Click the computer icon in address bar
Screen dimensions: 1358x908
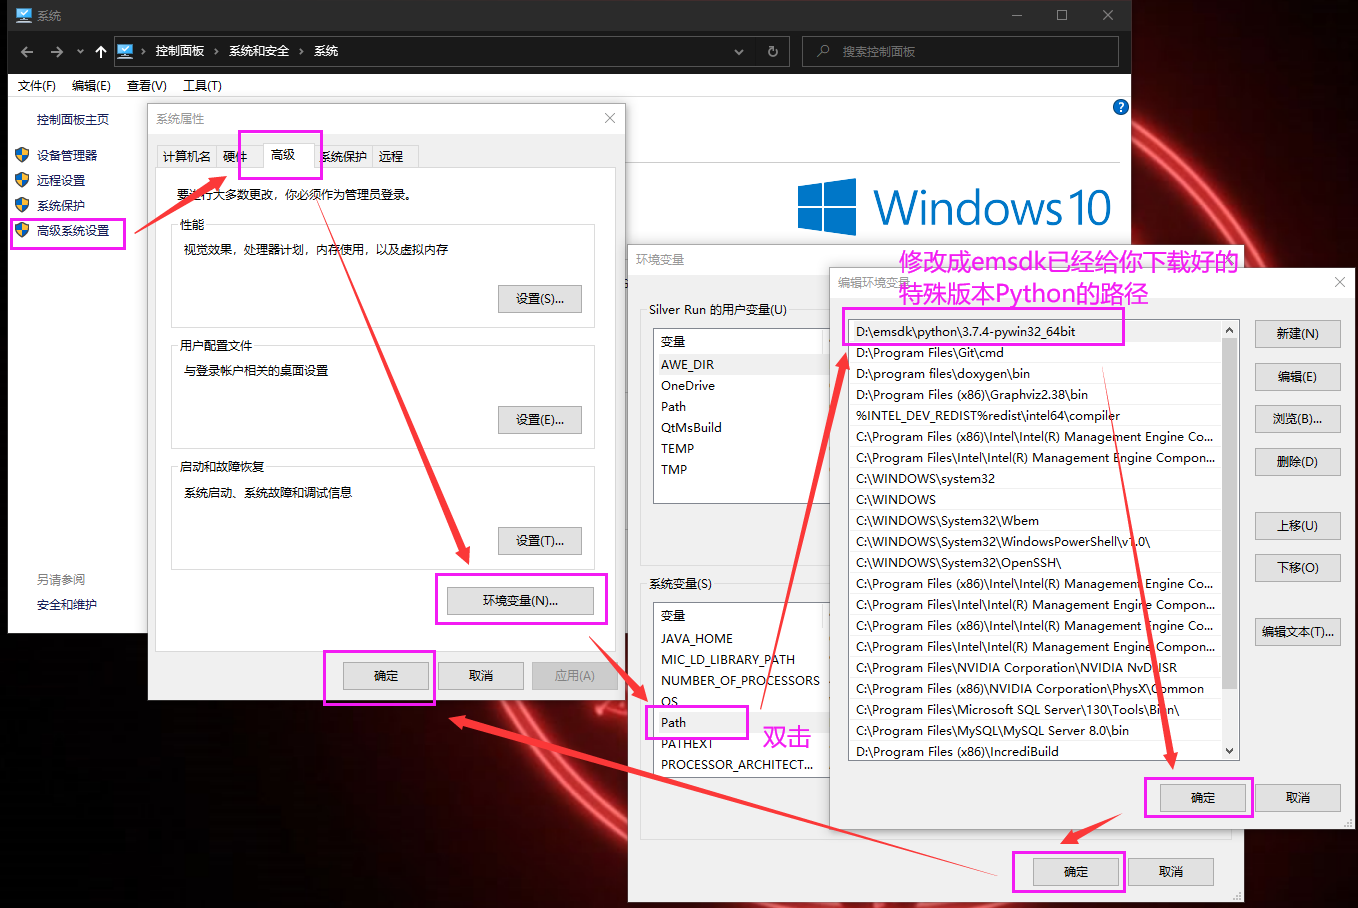(x=125, y=51)
